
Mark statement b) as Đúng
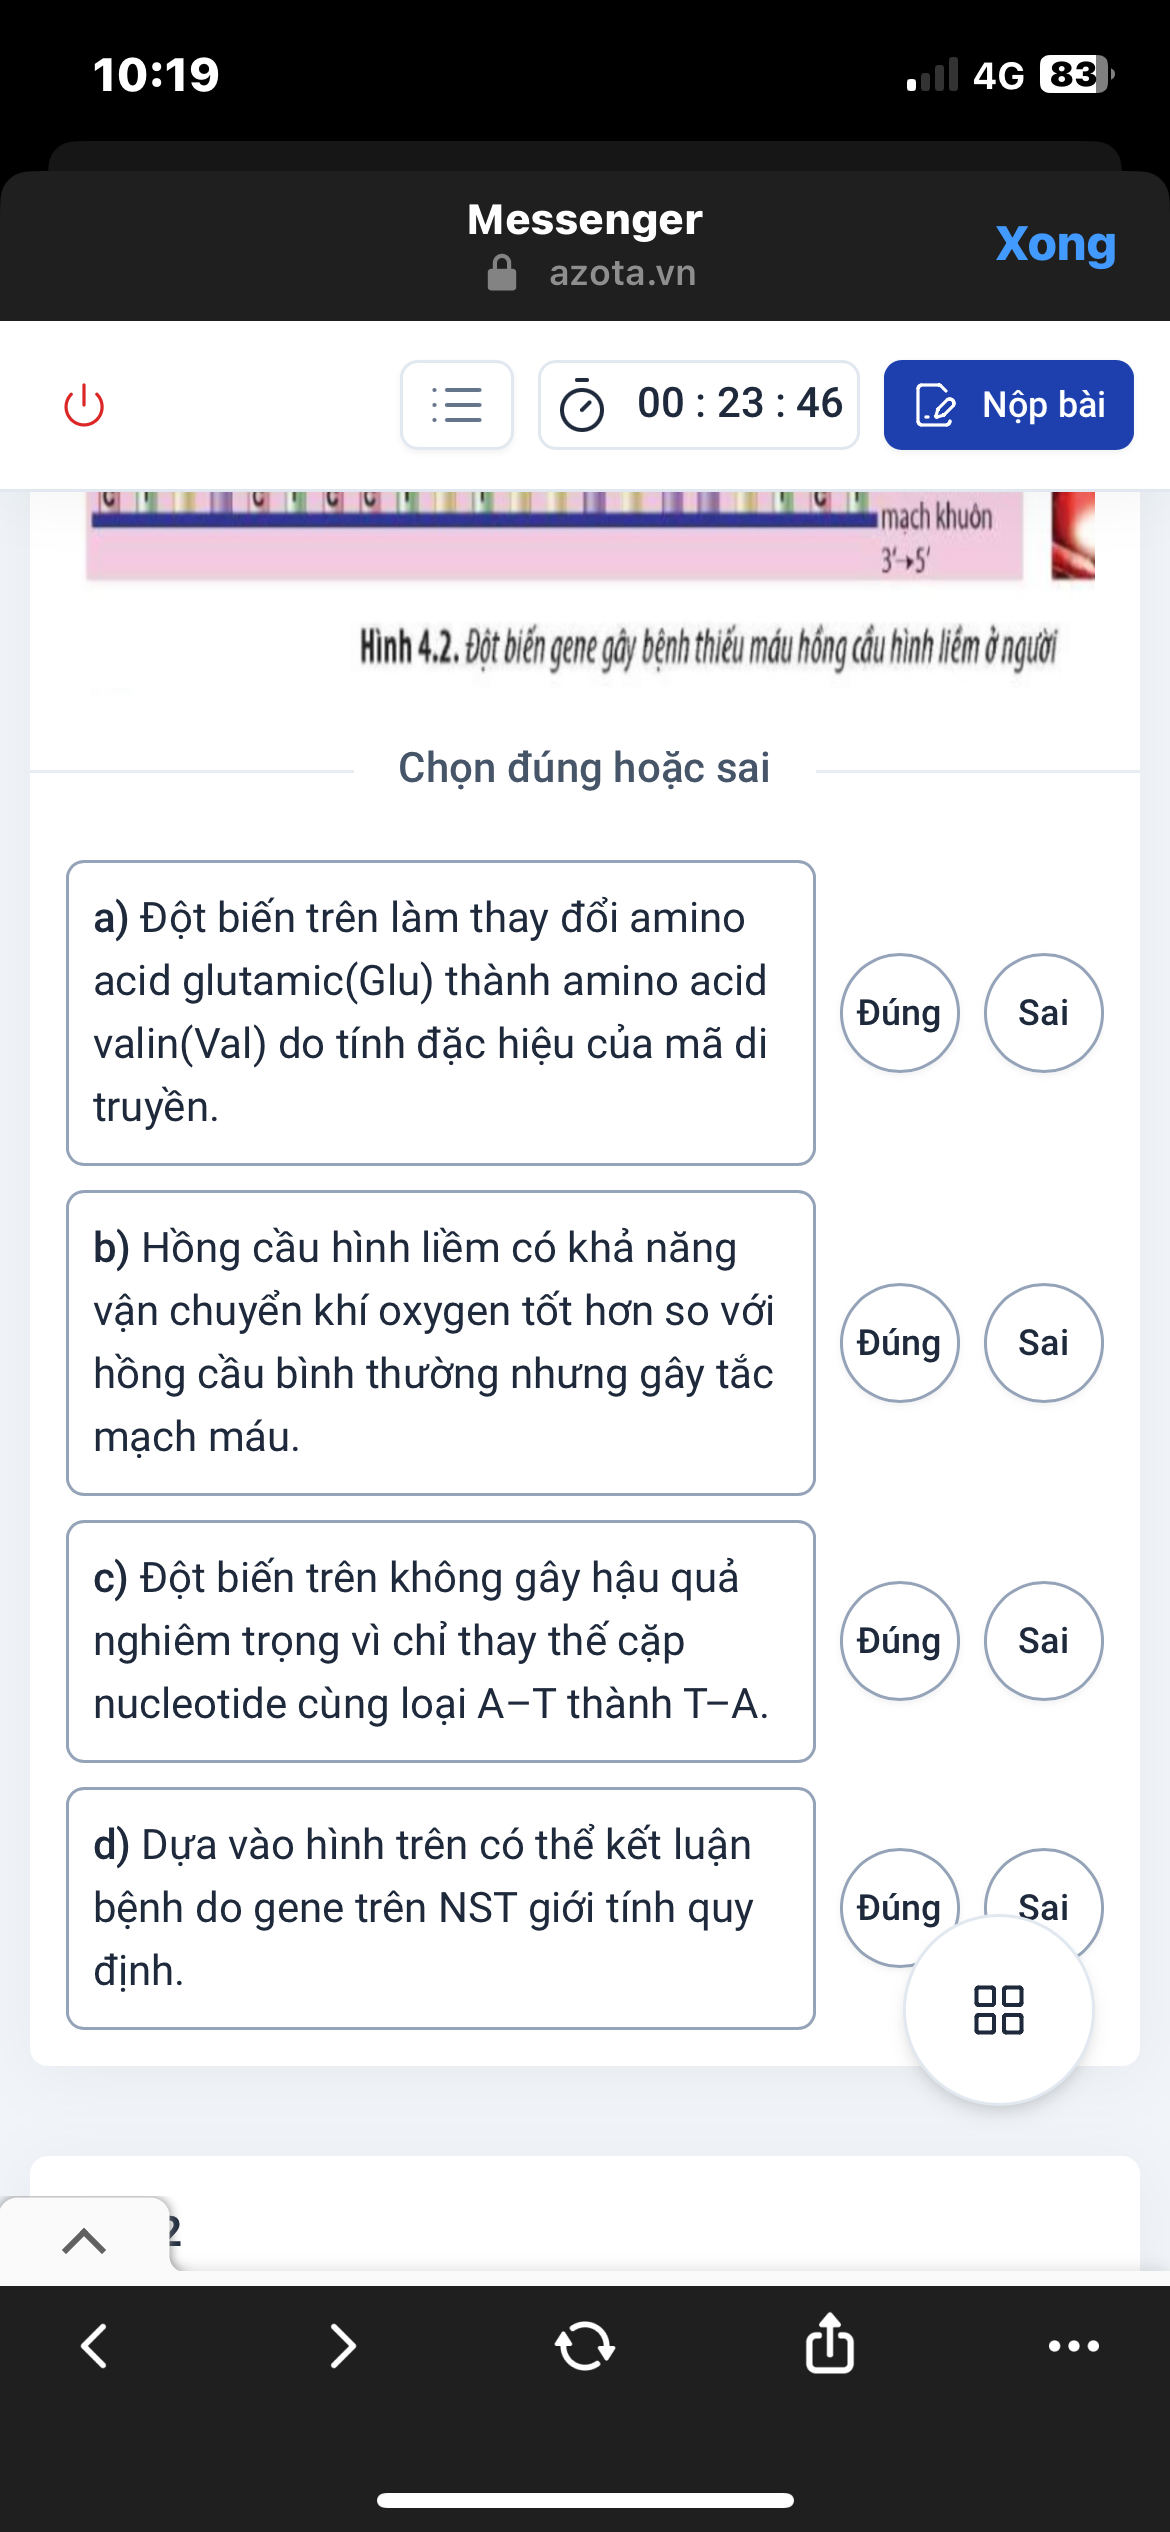click(899, 1343)
